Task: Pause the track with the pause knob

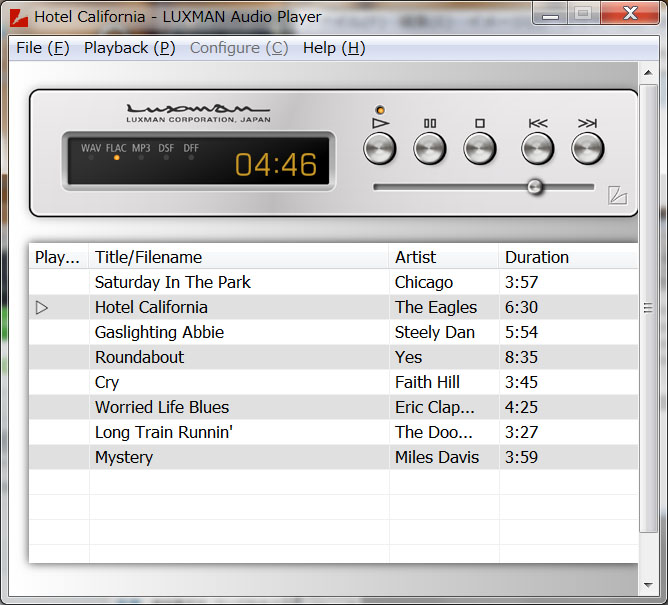Action: (430, 148)
